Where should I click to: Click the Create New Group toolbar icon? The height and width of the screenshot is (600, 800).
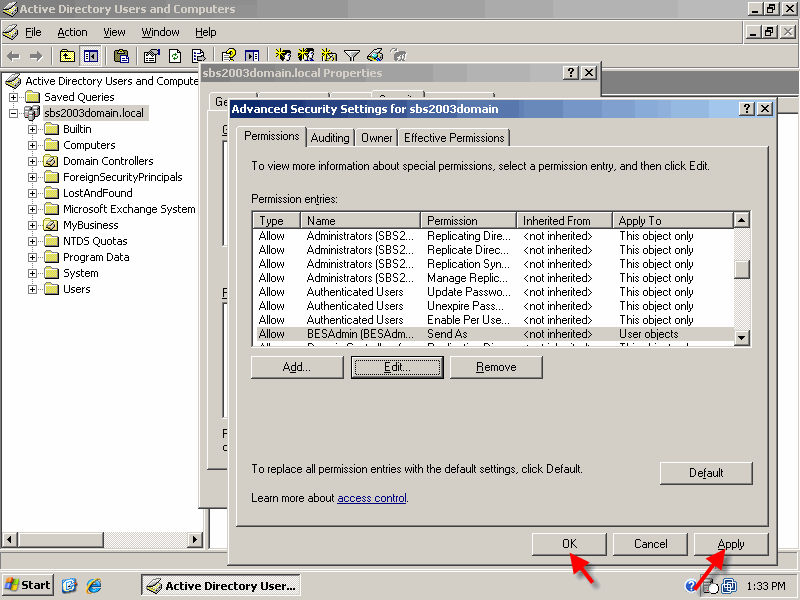click(x=306, y=55)
